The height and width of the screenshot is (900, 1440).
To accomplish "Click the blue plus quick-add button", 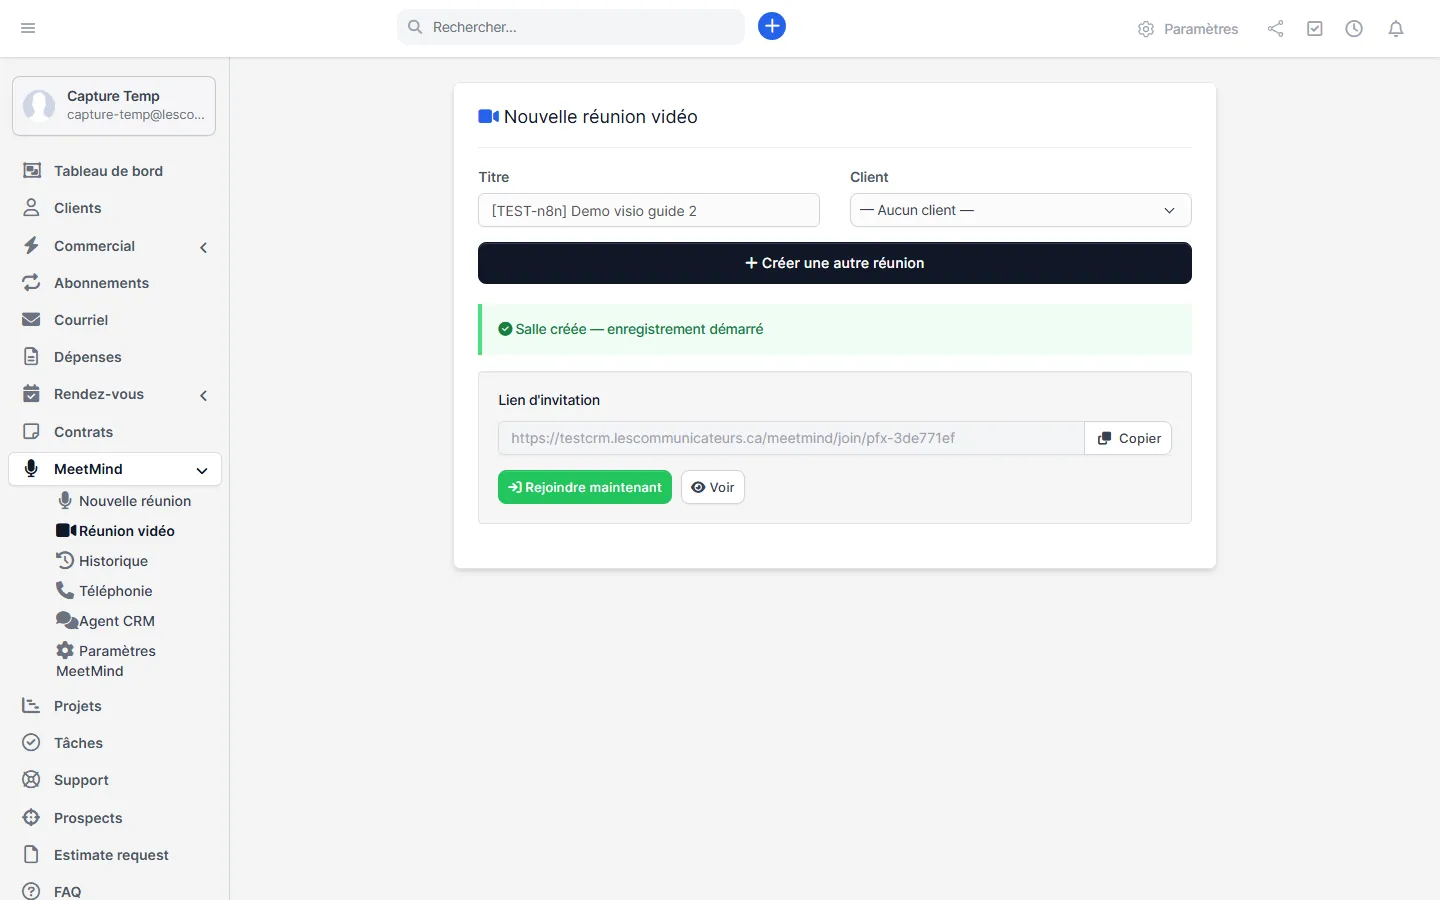I will 772,26.
